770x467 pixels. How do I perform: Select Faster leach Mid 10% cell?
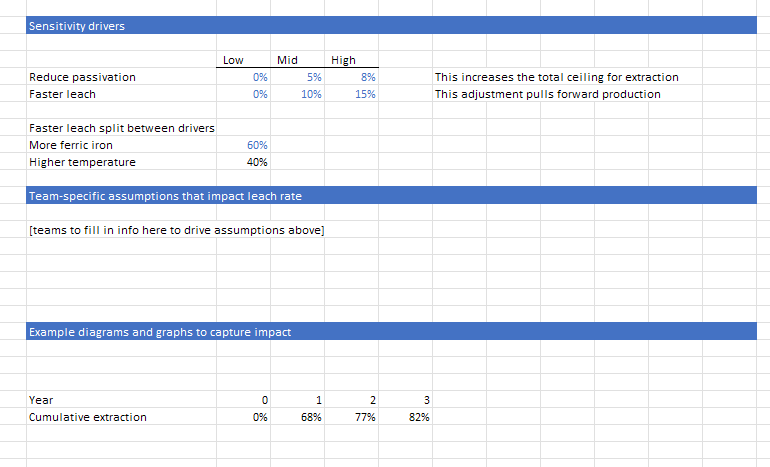[298, 94]
